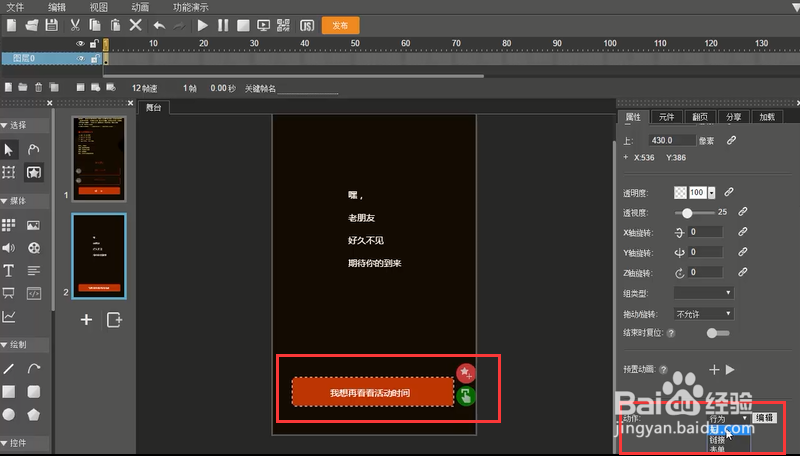The image size is (800, 456).
Task: Cut selection with scissors icon
Action: click(x=75, y=25)
